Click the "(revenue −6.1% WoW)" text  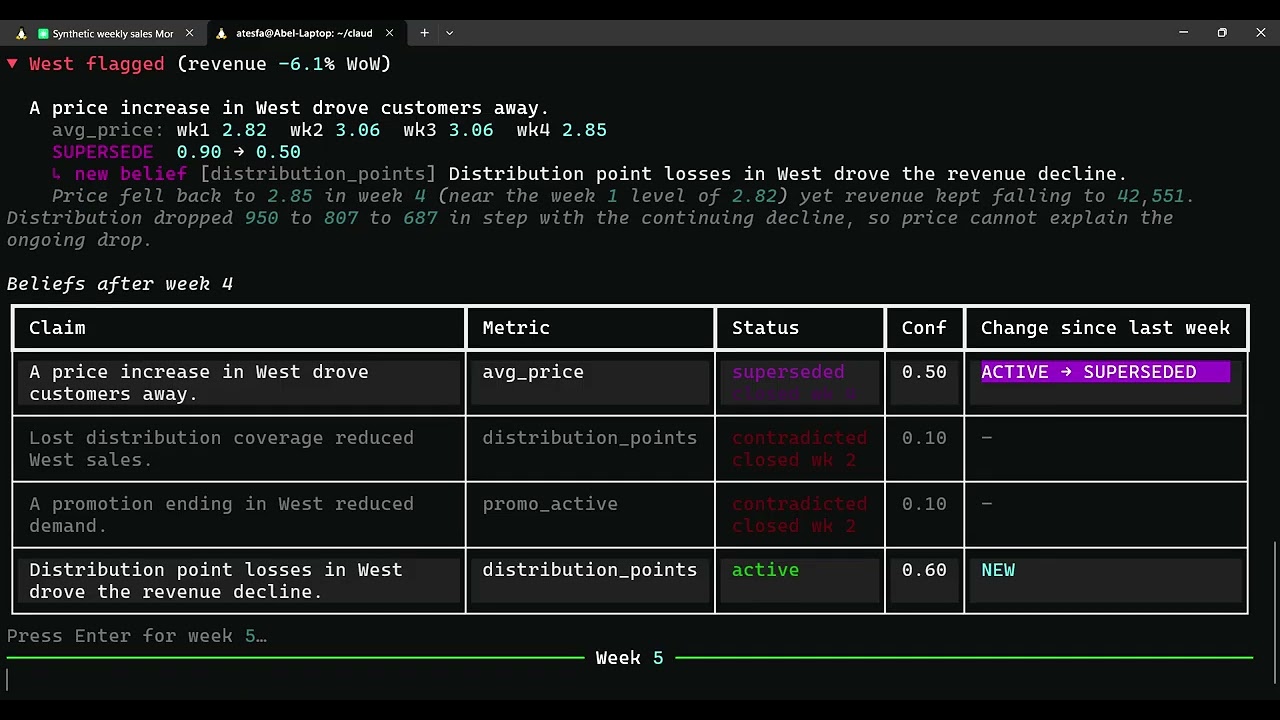[284, 64]
